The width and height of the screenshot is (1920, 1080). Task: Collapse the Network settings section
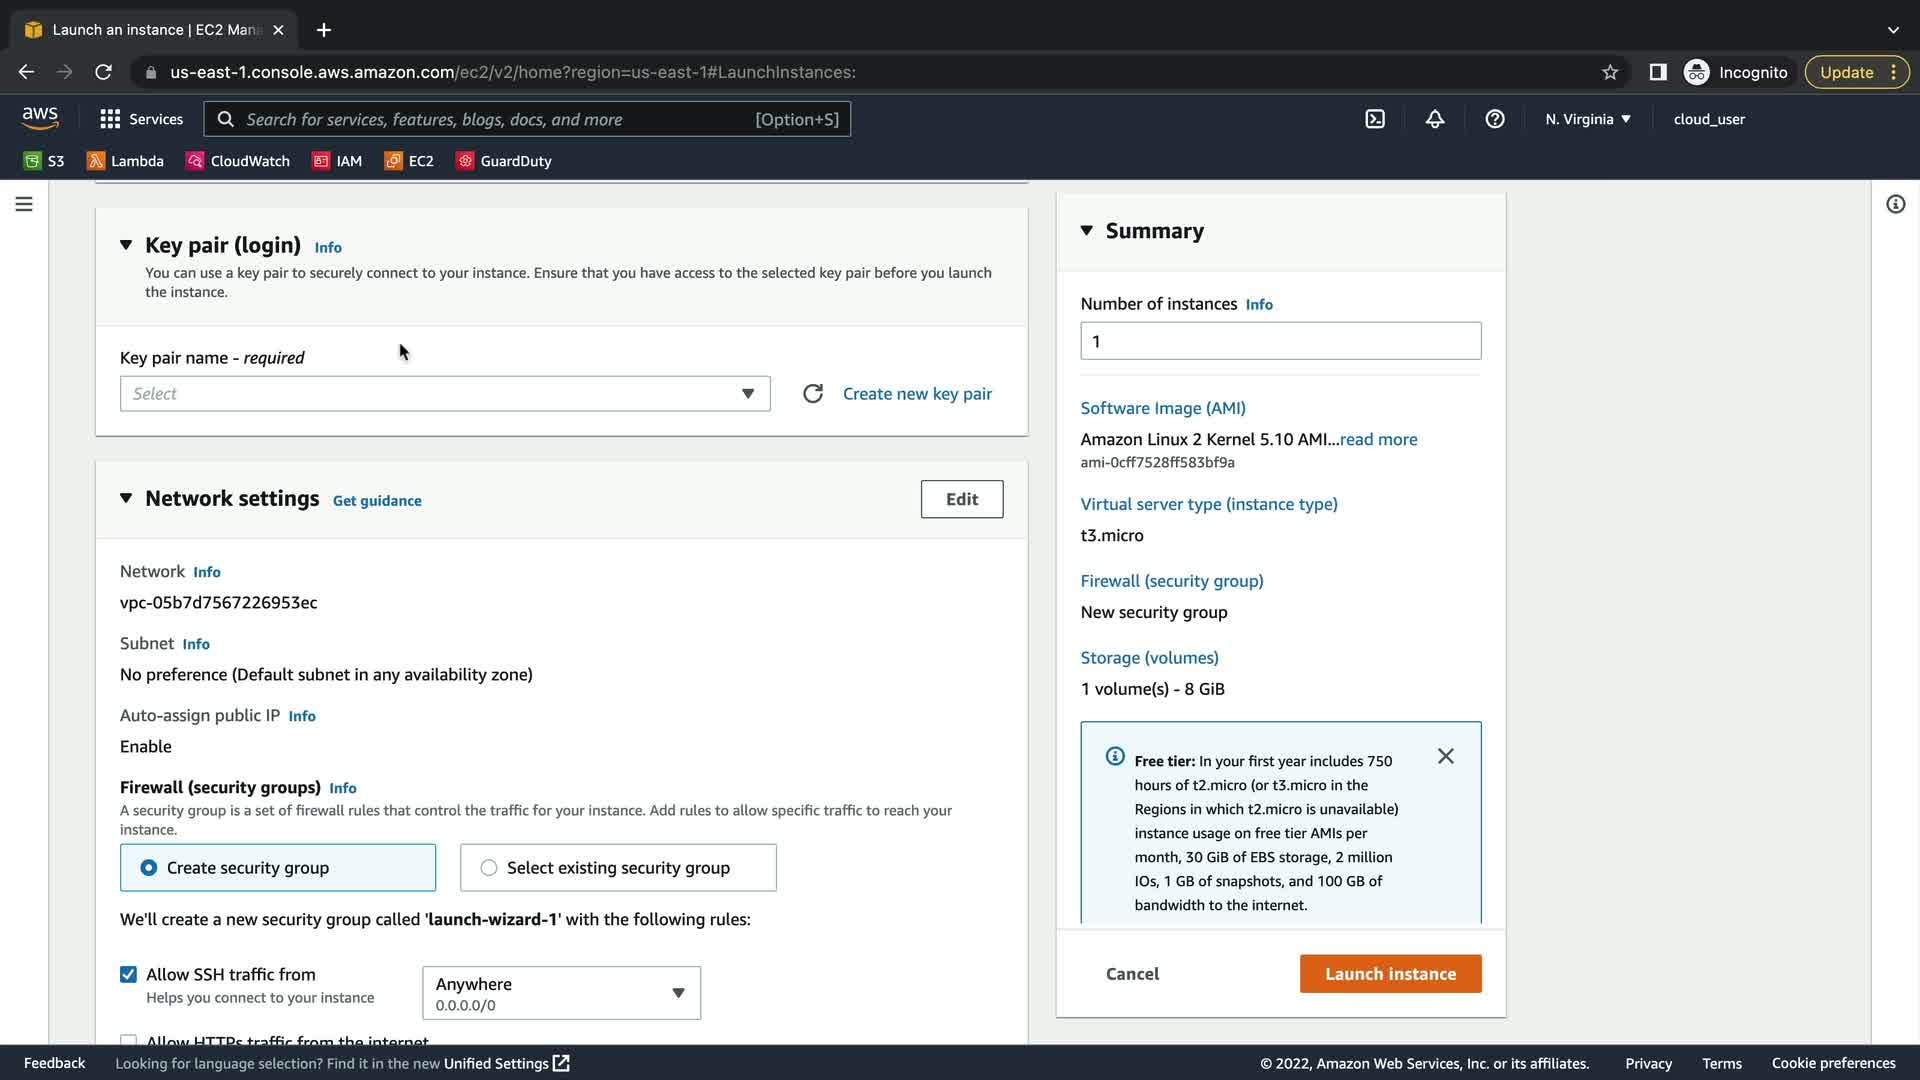(x=126, y=498)
